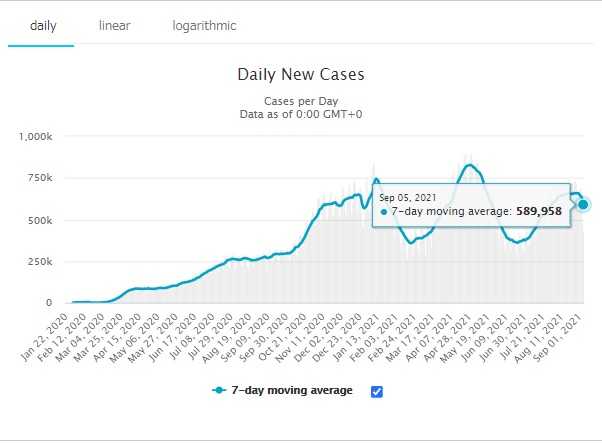Click the 750k y-axis label

tap(52, 178)
